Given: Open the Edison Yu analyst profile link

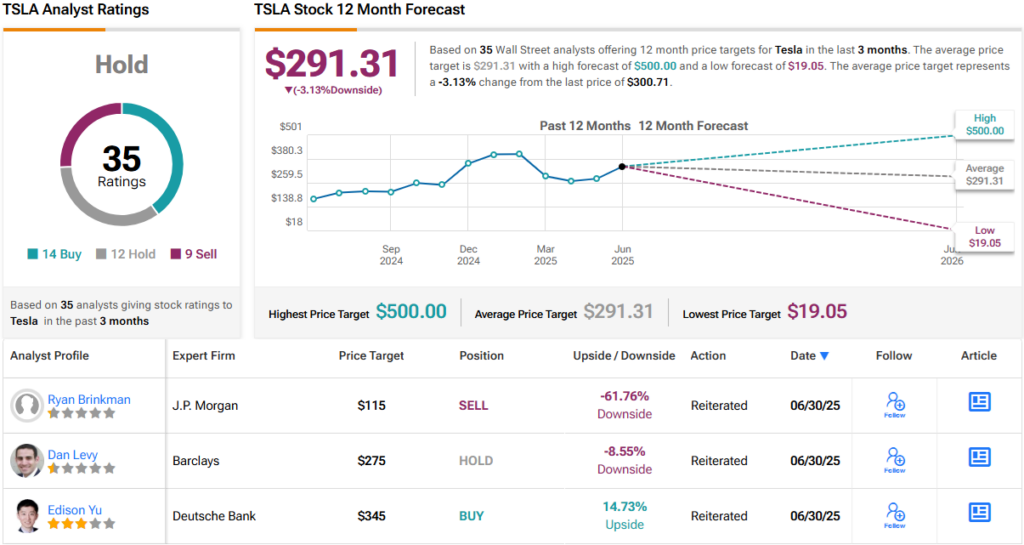Looking at the screenshot, I should click(x=74, y=510).
